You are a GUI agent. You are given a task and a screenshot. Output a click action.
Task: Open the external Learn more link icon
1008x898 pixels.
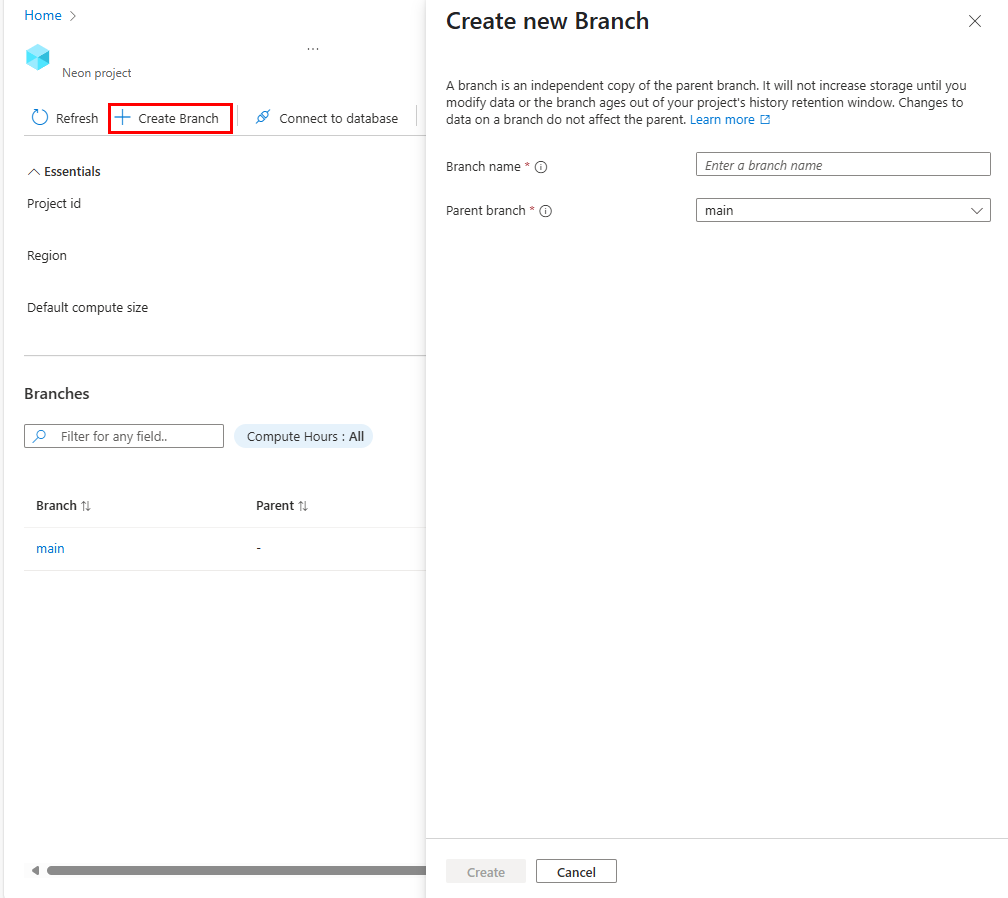click(763, 119)
